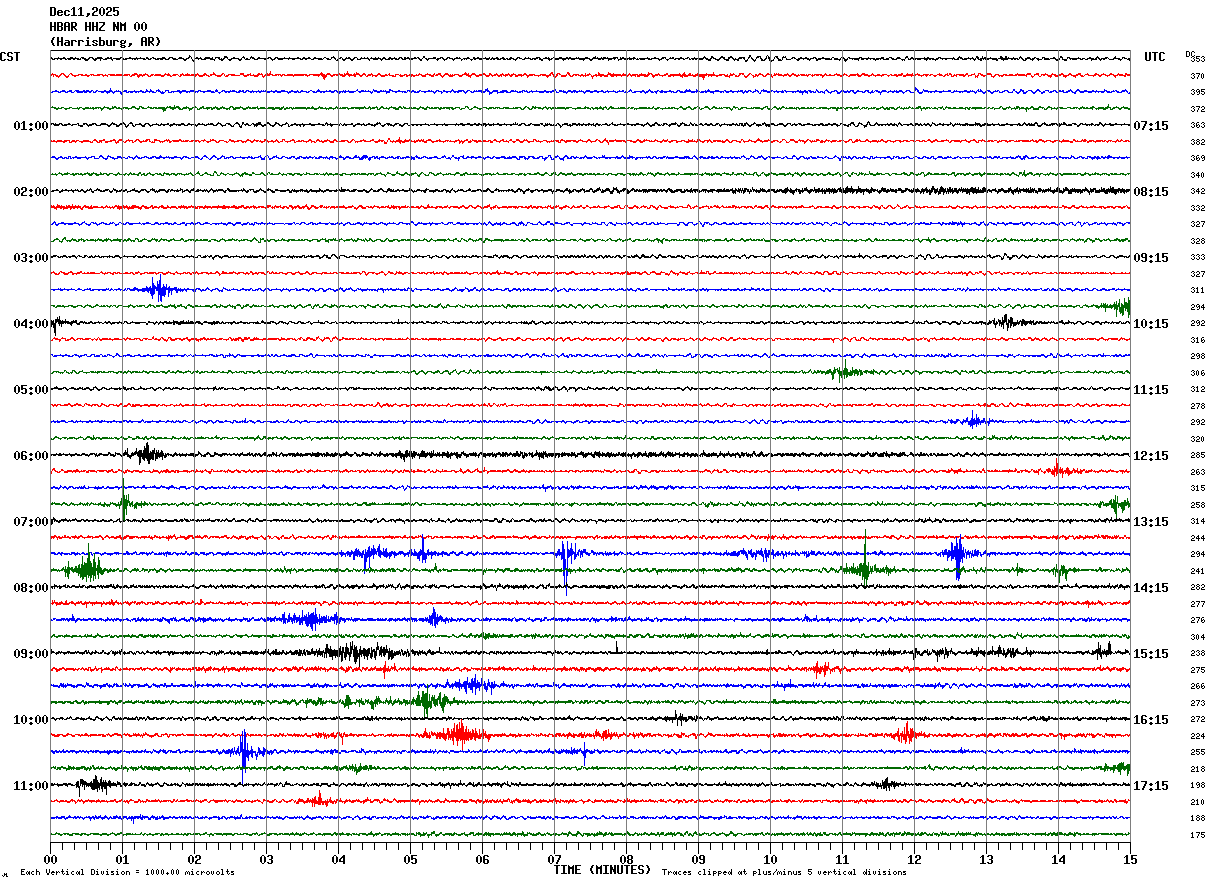This screenshot has width=1210, height=886.
Task: Click minute tick label 15 on time axis
Action: 1130,860
